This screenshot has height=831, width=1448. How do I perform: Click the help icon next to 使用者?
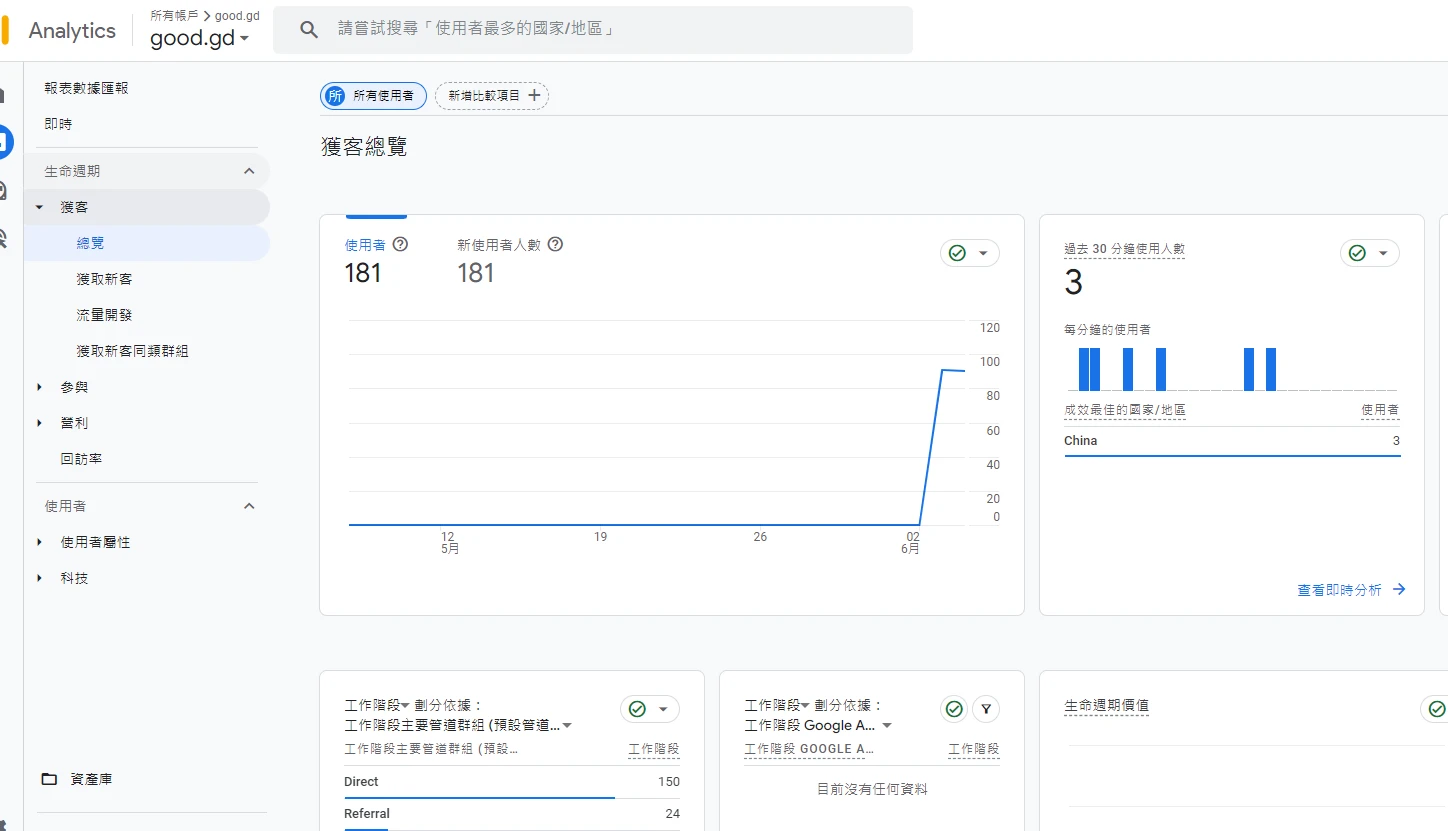(x=401, y=244)
